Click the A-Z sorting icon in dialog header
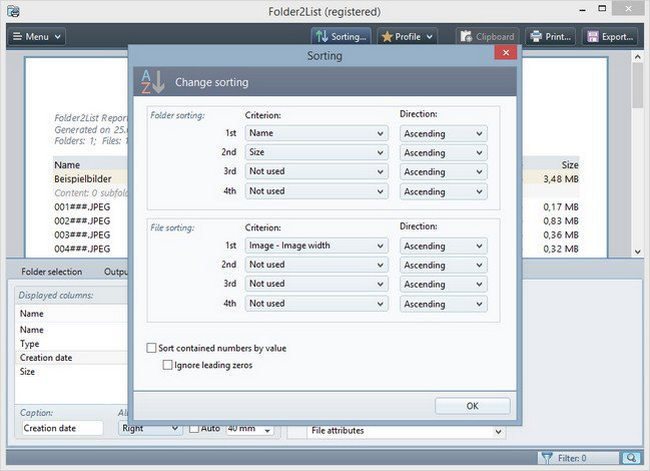Viewport: 650px width, 471px height. click(x=152, y=82)
